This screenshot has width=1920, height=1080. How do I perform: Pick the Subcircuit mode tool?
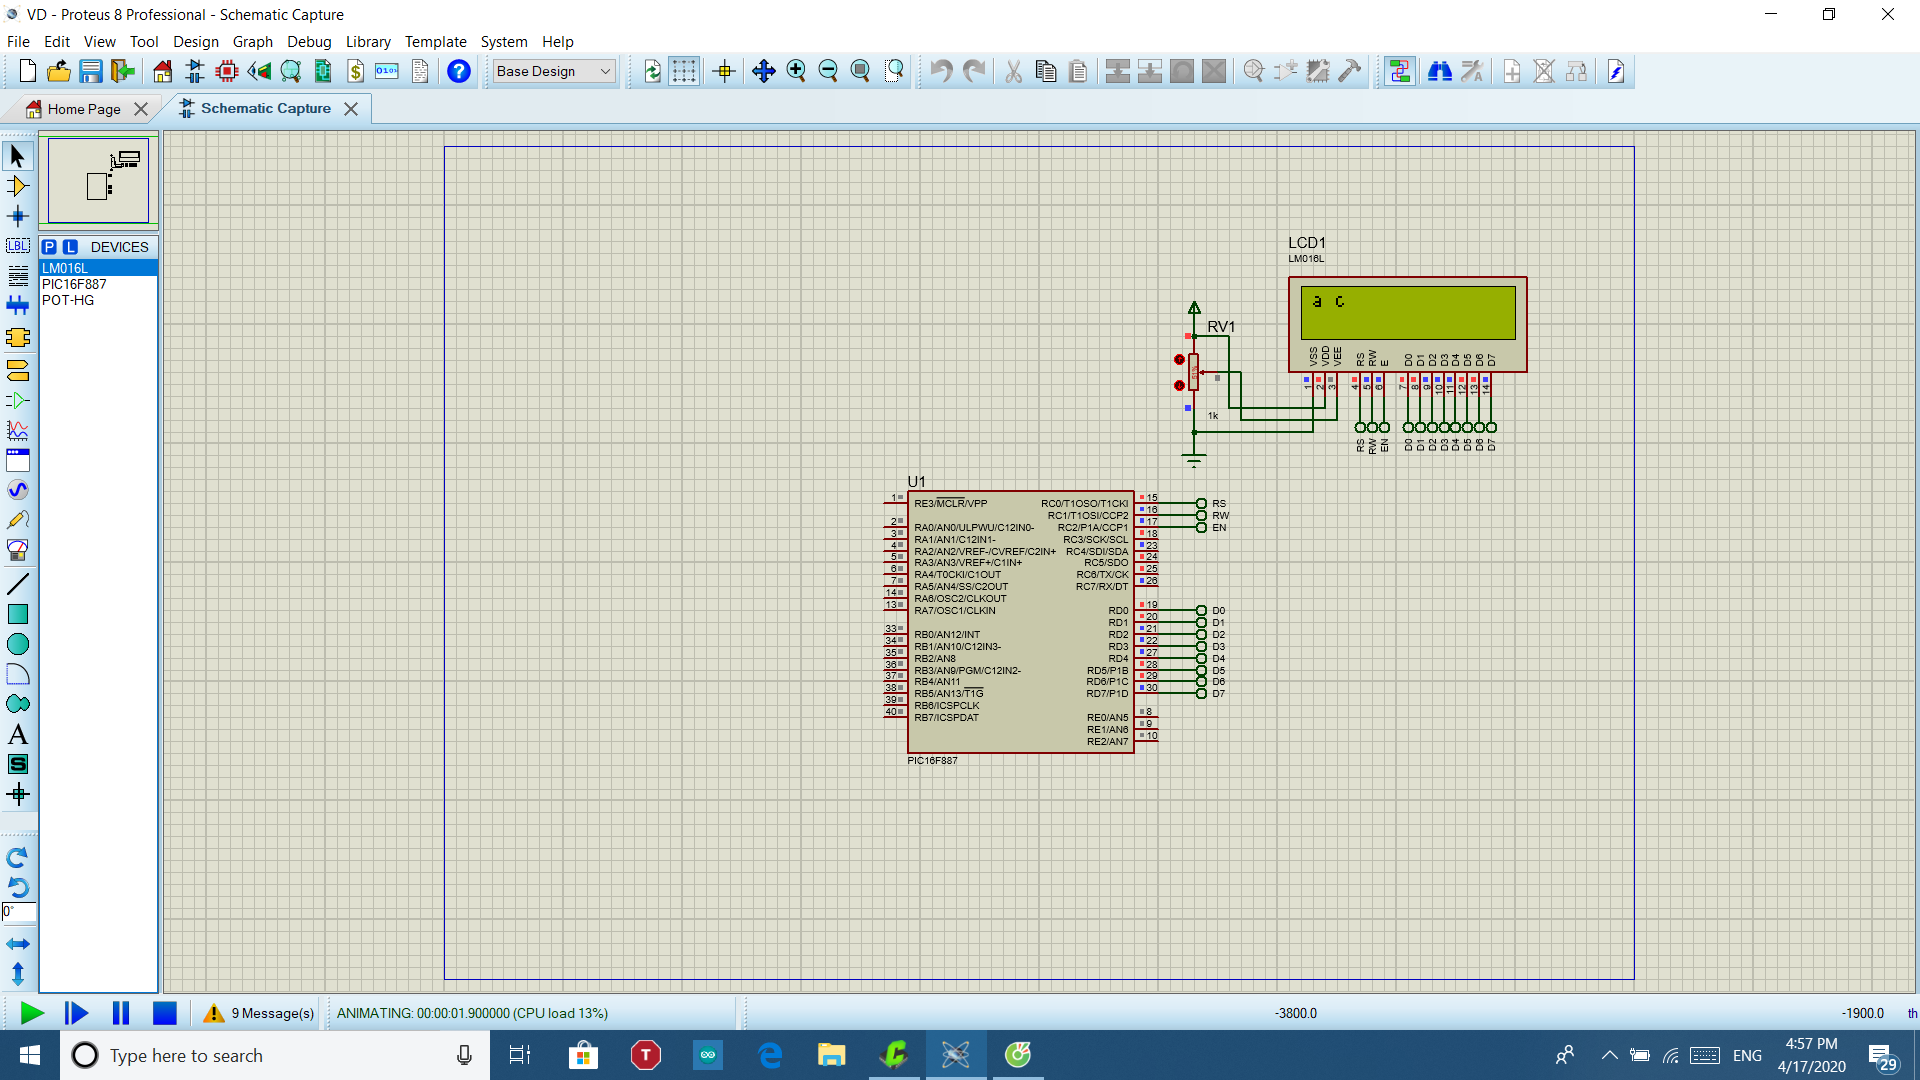click(x=17, y=338)
